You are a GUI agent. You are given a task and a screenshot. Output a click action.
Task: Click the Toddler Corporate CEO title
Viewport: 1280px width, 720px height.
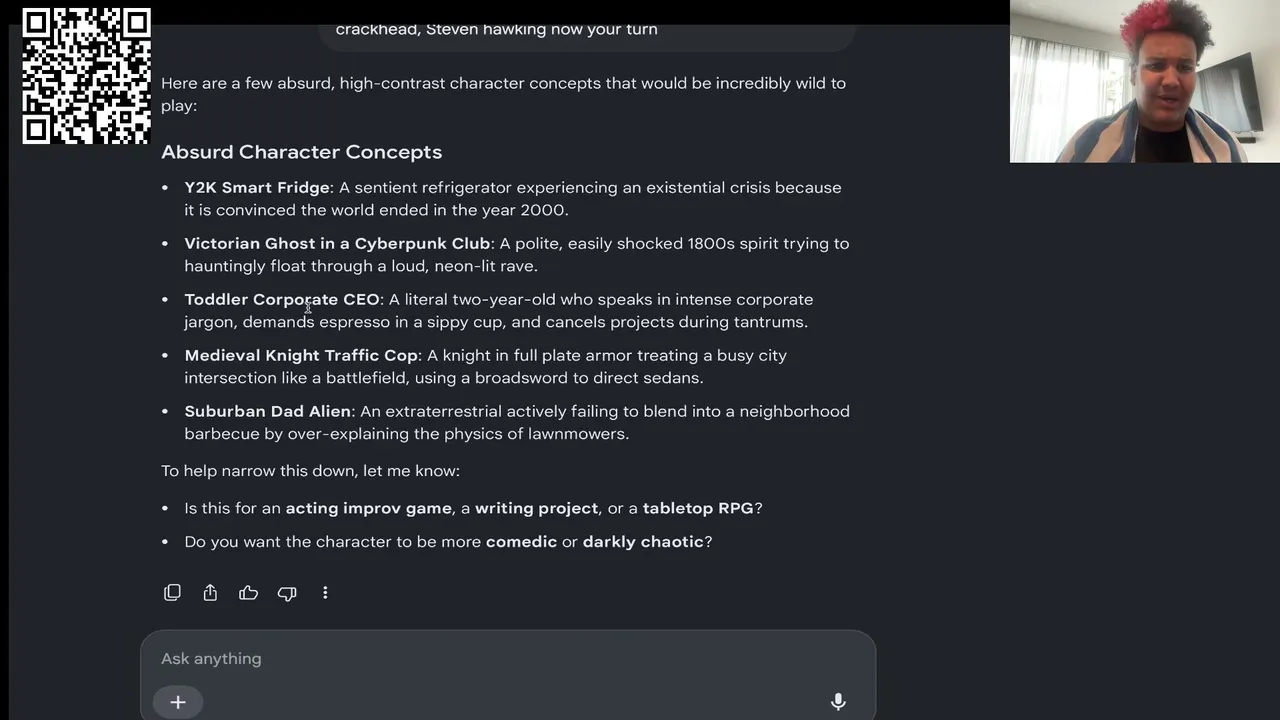coord(282,300)
